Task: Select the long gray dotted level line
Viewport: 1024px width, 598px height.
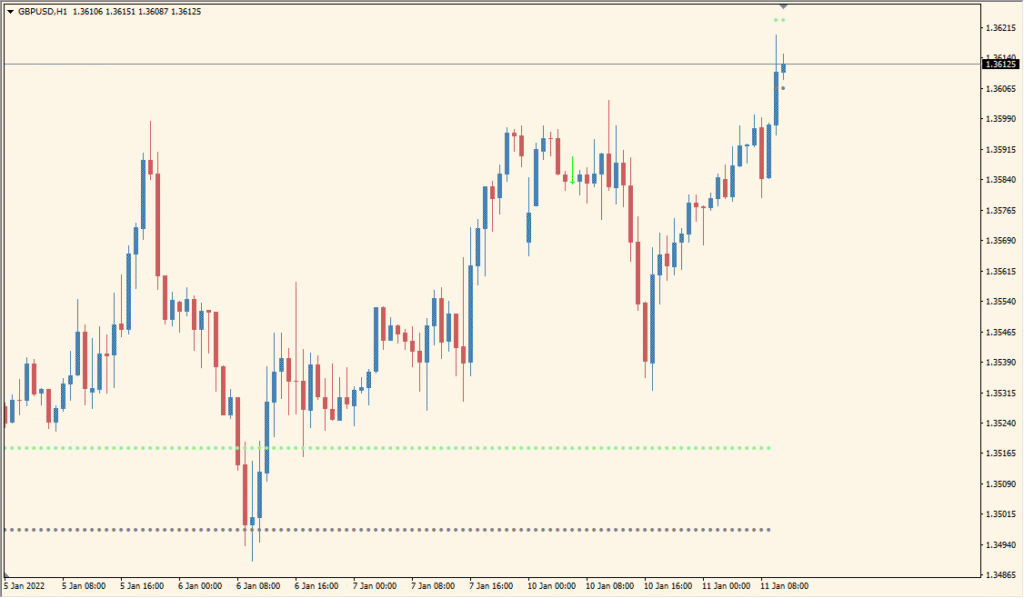Action: [x=387, y=529]
